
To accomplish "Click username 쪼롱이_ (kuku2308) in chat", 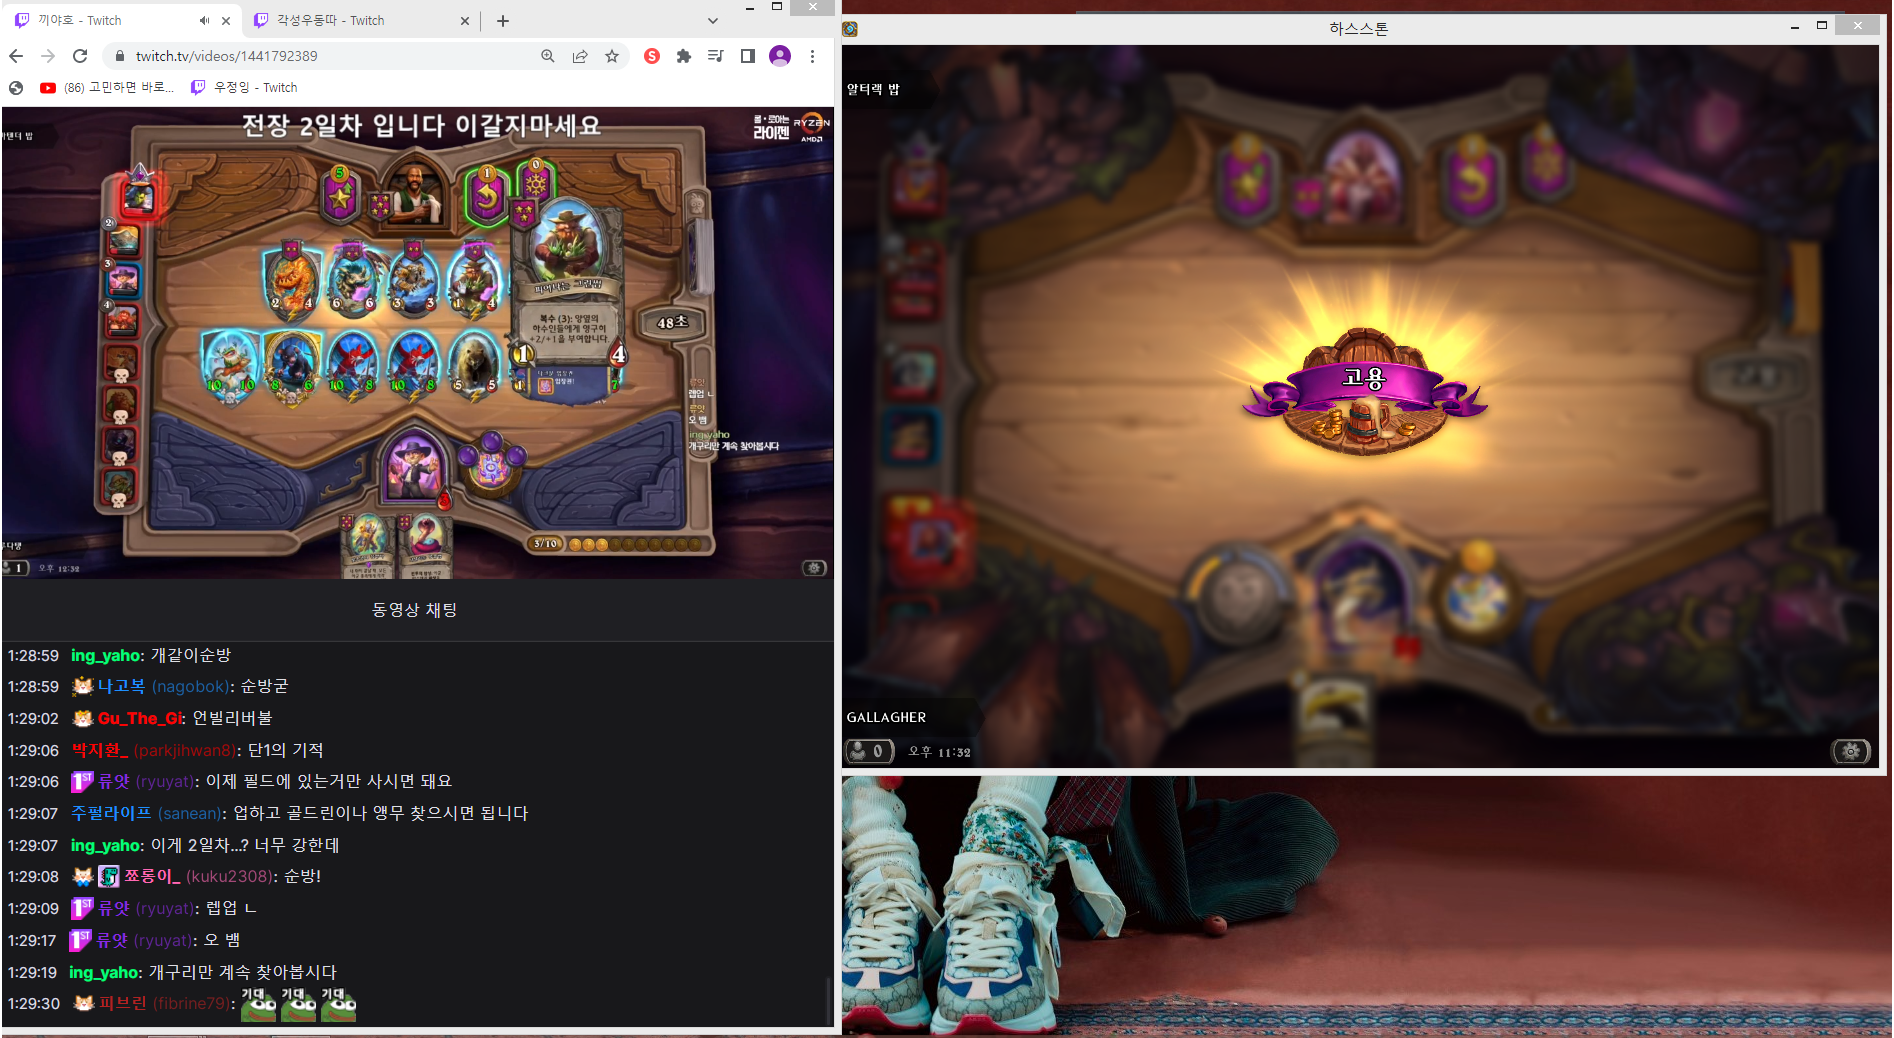I will pos(199,877).
